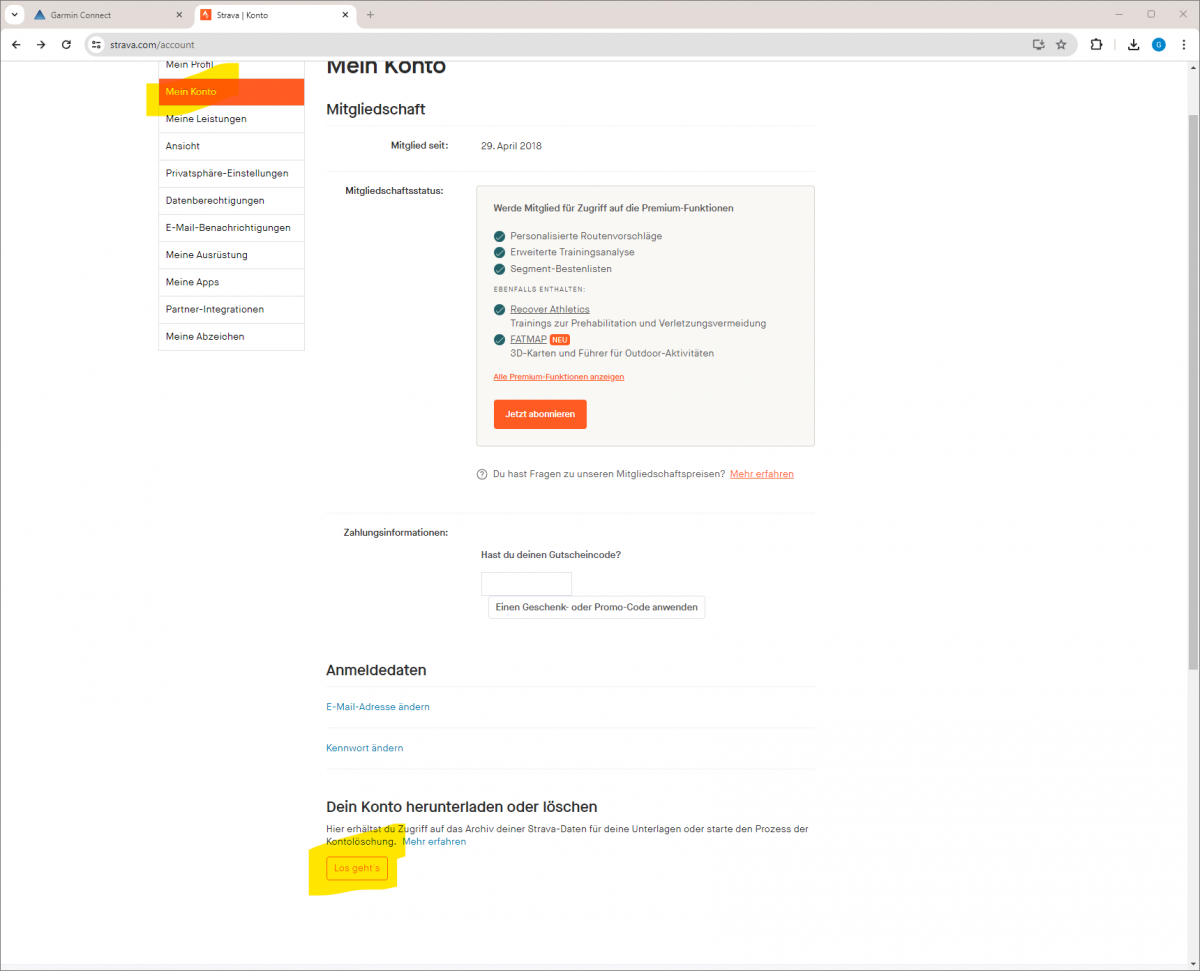Open the three-dot Chrome menu
This screenshot has width=1200, height=971.
point(1186,44)
